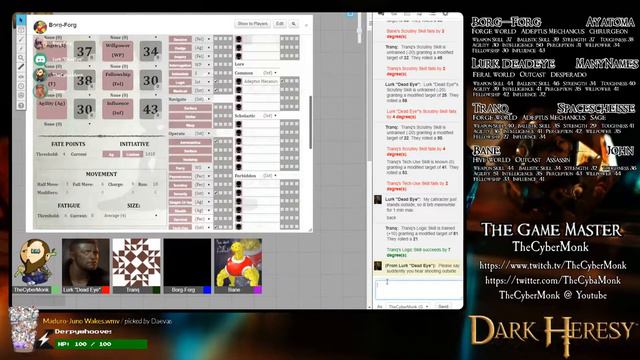This screenshot has height=360, width=640.
Task: Open the Layers tool in toolbar
Action: (20, 30)
